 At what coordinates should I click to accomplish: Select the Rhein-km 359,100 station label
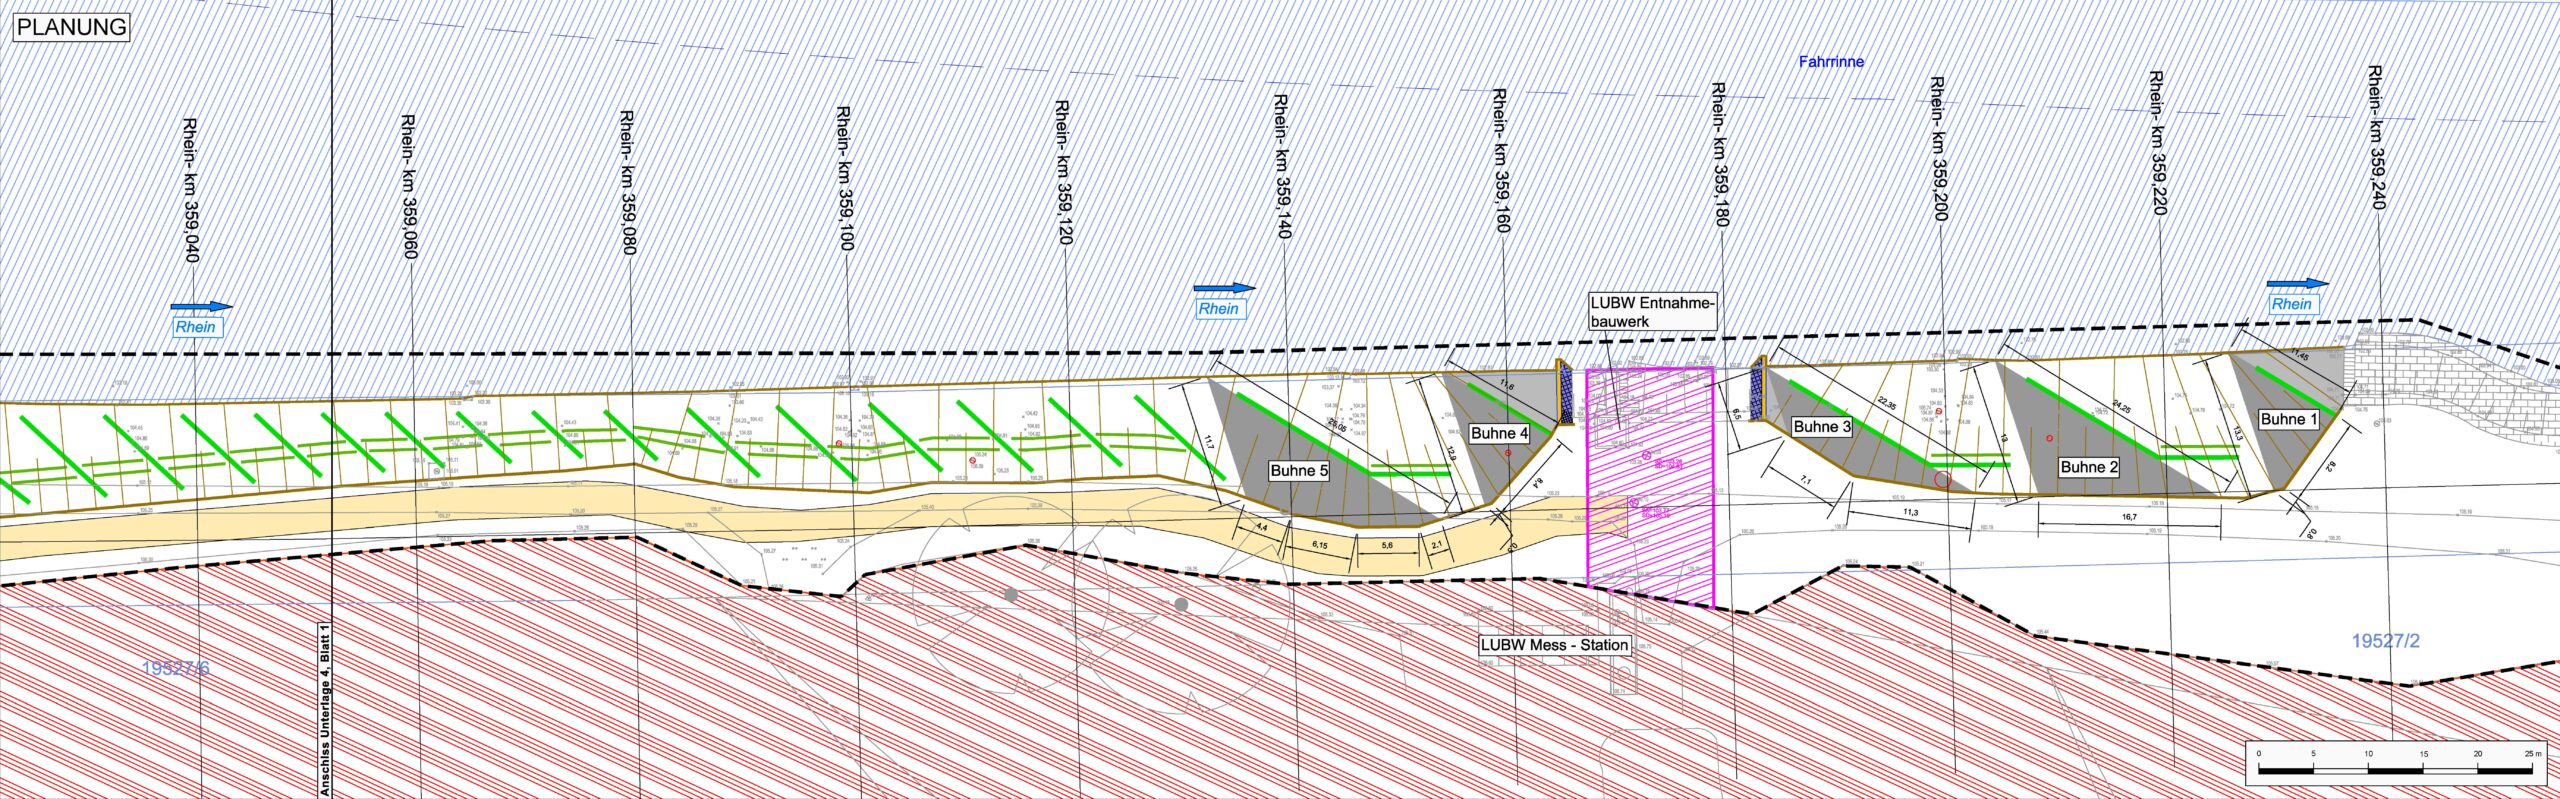[x=845, y=180]
